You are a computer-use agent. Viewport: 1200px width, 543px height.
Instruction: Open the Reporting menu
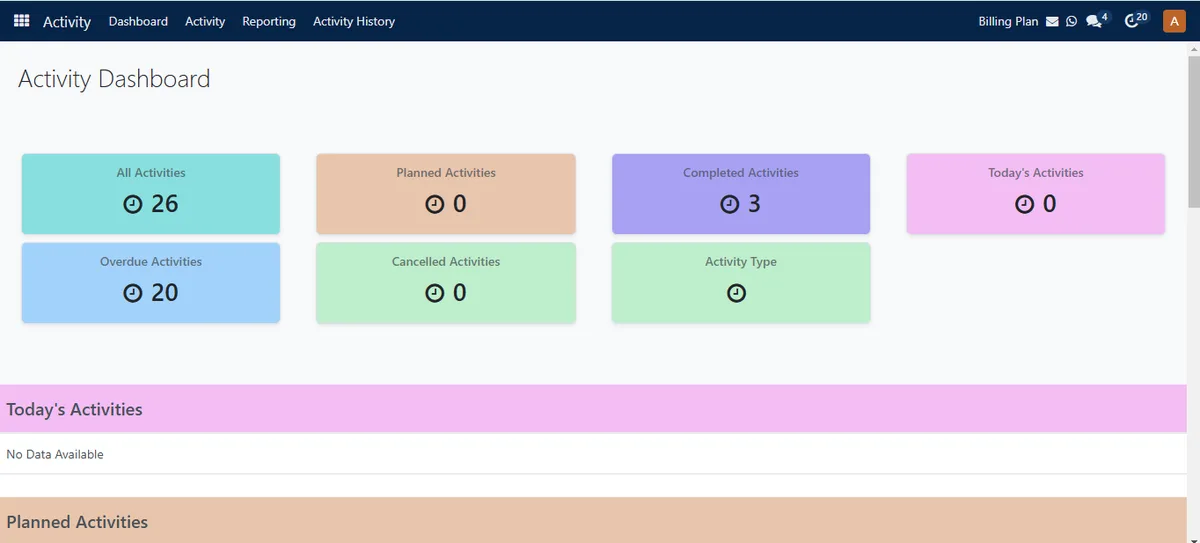coord(269,21)
